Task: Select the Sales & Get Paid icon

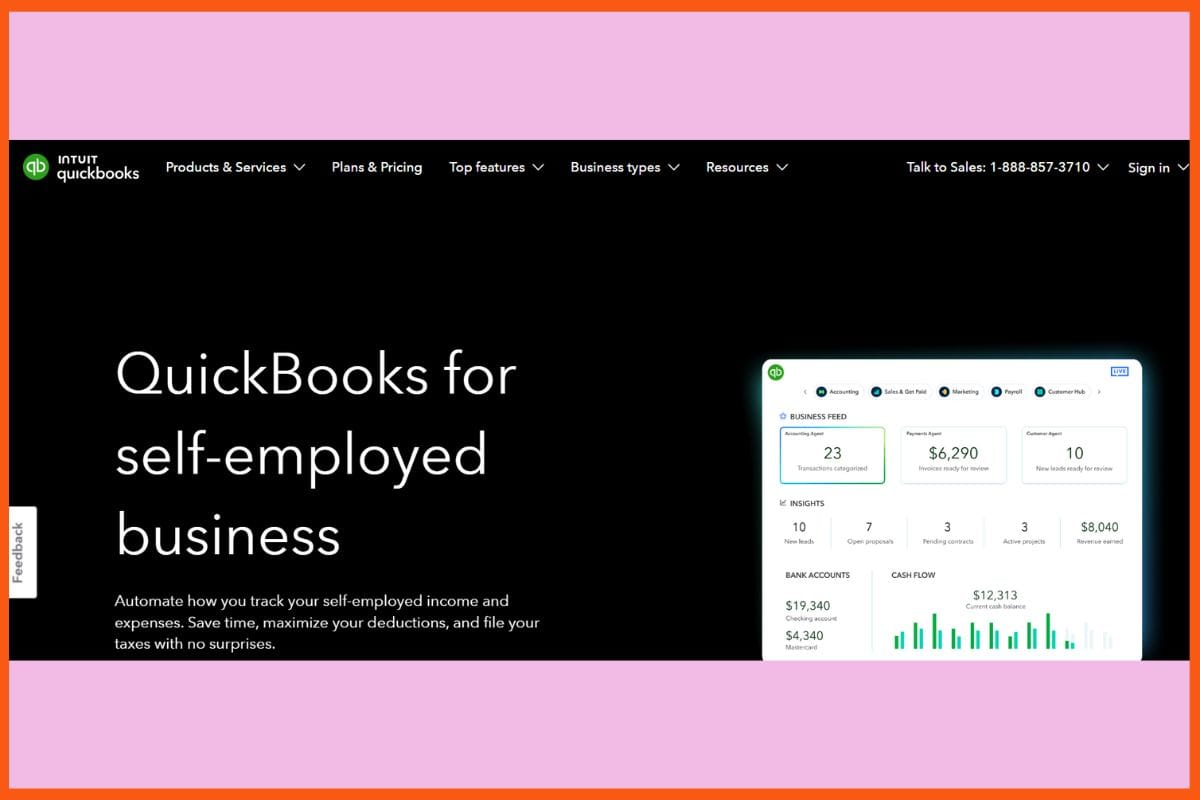Action: tap(876, 391)
